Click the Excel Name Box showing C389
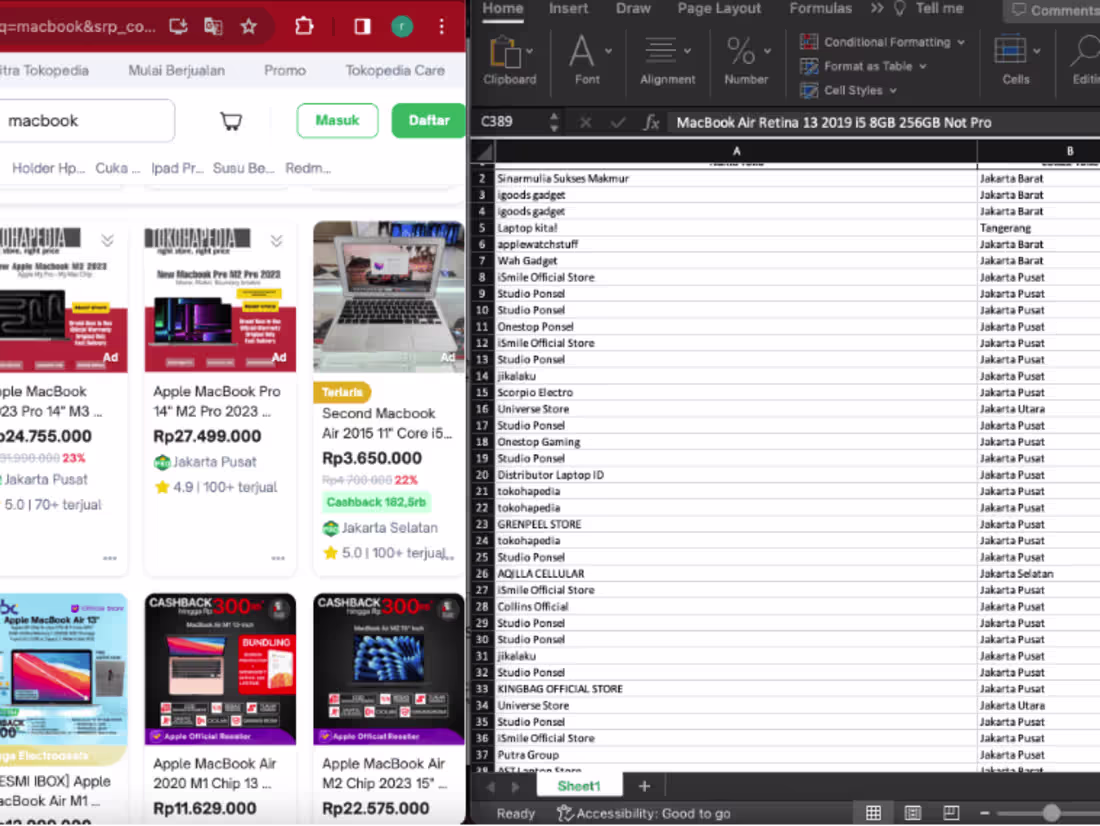Viewport: 1100px width, 826px height. (511, 123)
